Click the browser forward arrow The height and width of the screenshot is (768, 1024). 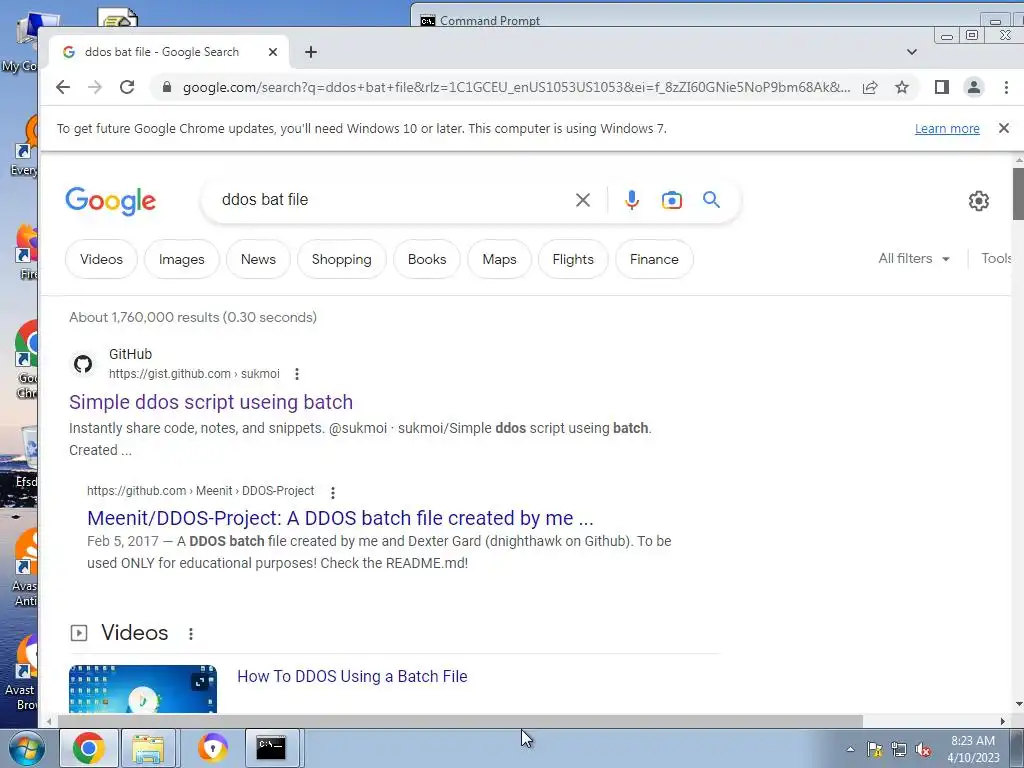tap(95, 87)
